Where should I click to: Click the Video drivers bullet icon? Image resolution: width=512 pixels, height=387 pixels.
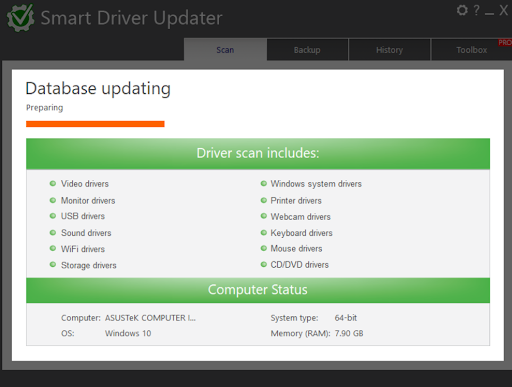click(x=53, y=183)
